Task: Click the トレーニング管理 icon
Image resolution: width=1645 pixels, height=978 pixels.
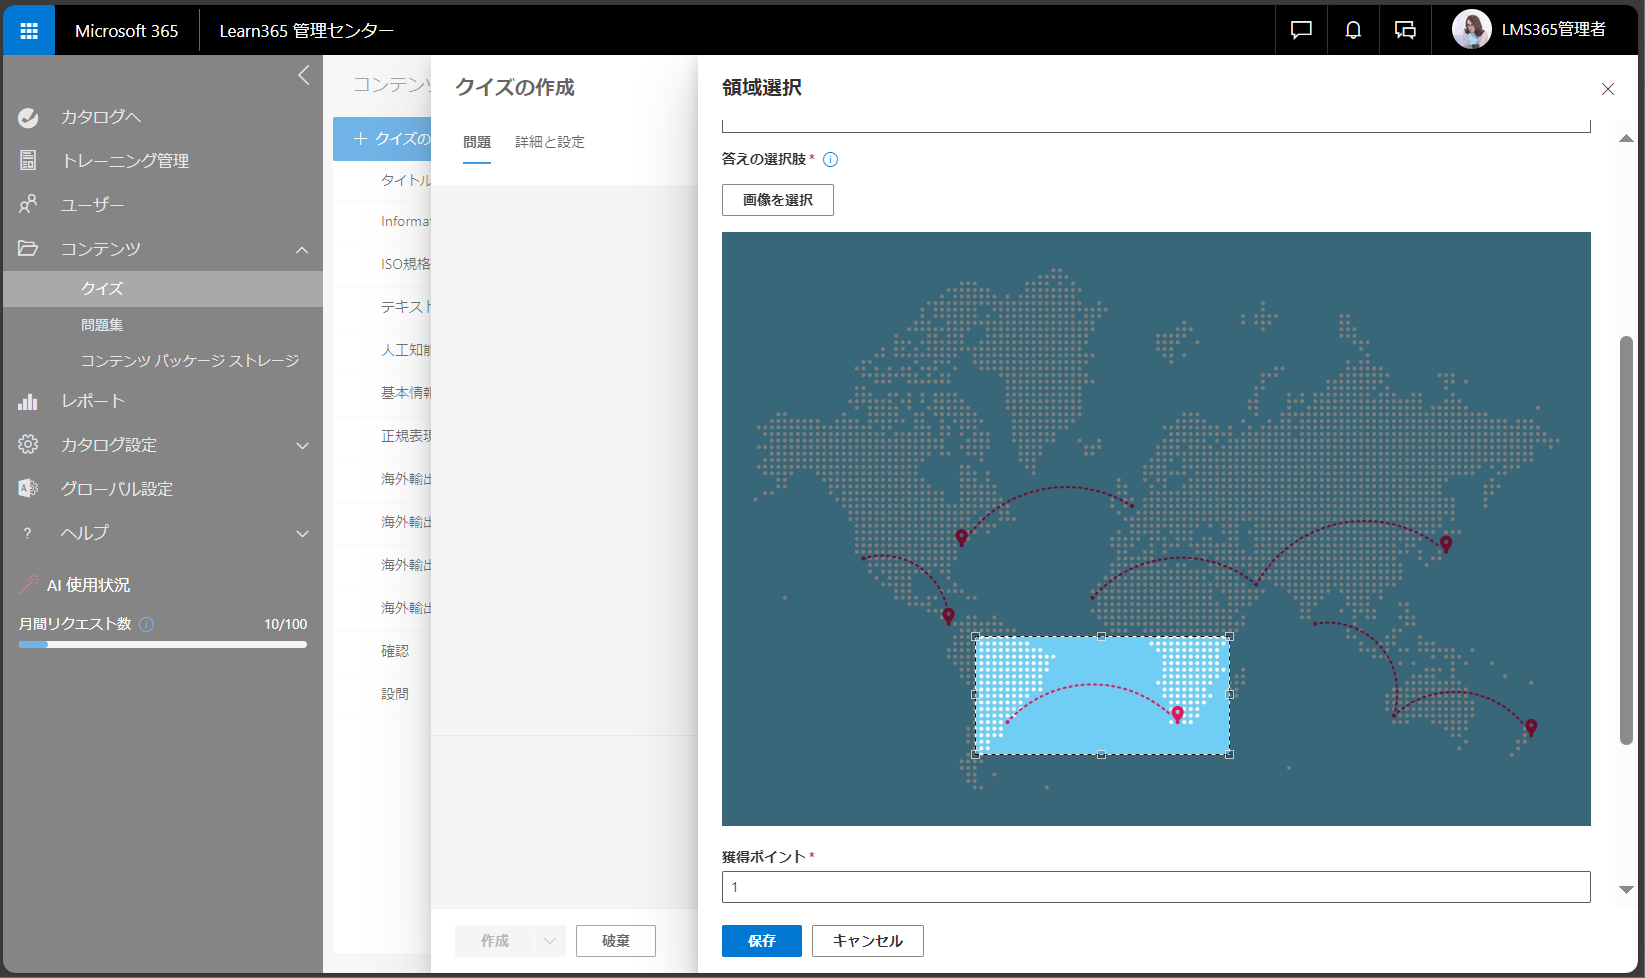Action: tap(28, 160)
